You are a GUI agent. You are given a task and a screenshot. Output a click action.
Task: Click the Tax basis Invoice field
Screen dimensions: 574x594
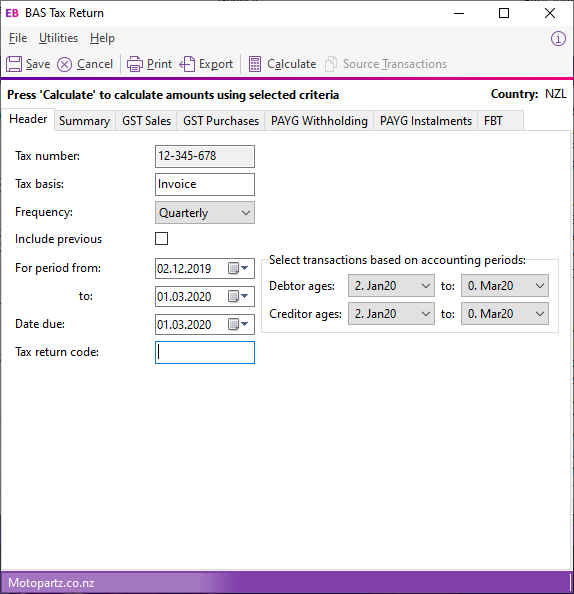[x=205, y=184]
